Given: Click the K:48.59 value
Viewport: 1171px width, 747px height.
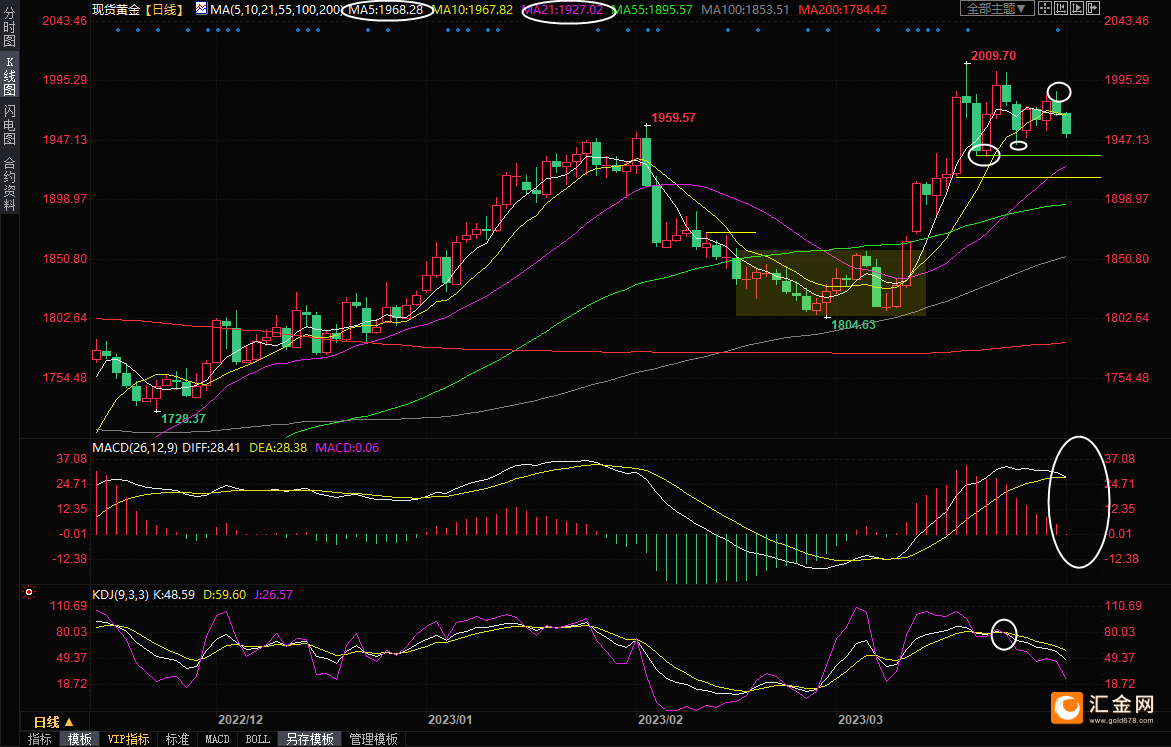Looking at the screenshot, I should [173, 595].
